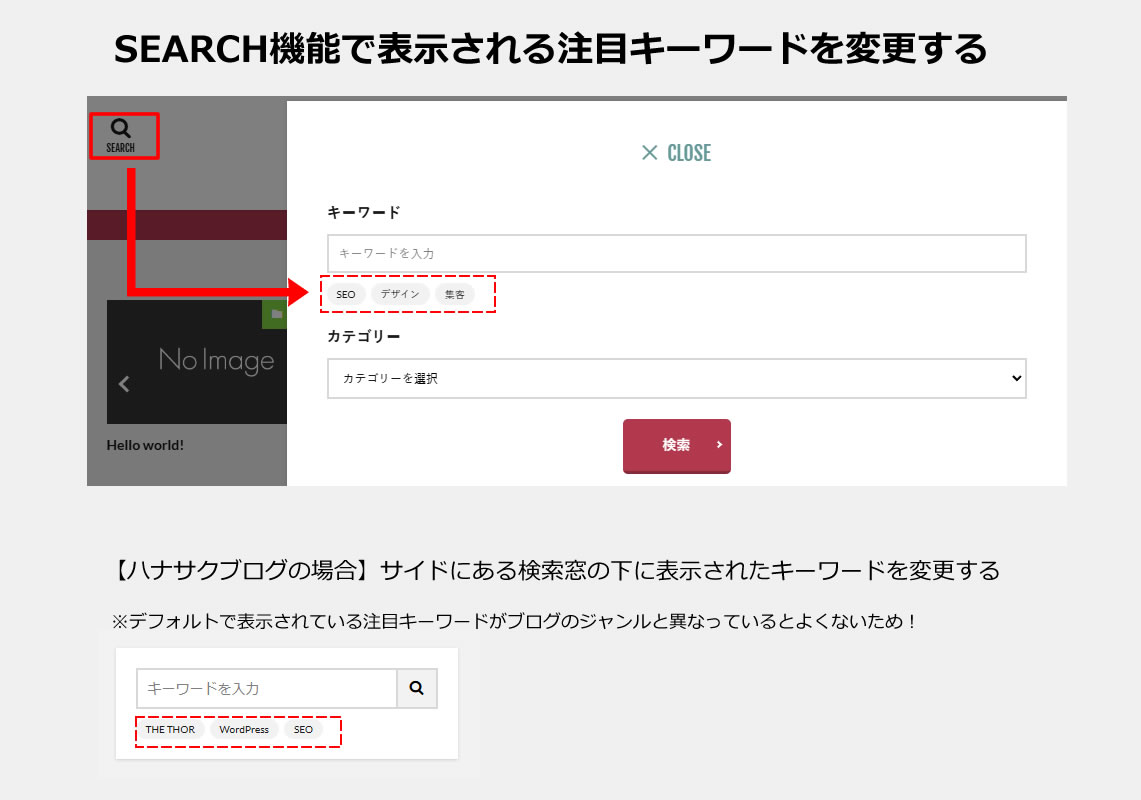1141x800 pixels.
Task: Open the カテゴリーを選択 dropdown
Action: pyautogui.click(x=677, y=378)
